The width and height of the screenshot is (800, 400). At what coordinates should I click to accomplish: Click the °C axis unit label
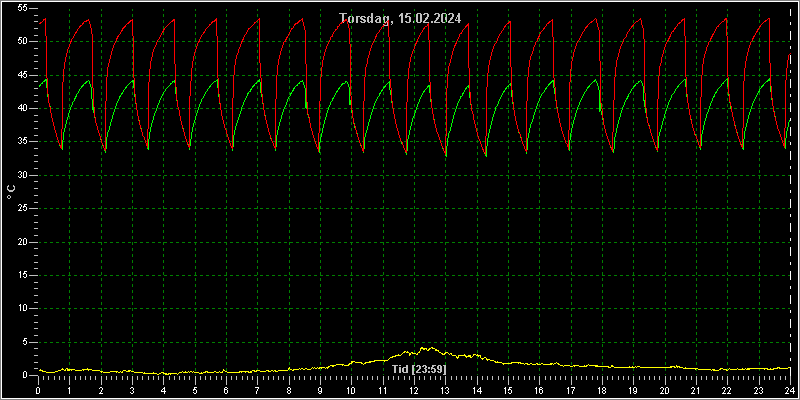pos(11,192)
